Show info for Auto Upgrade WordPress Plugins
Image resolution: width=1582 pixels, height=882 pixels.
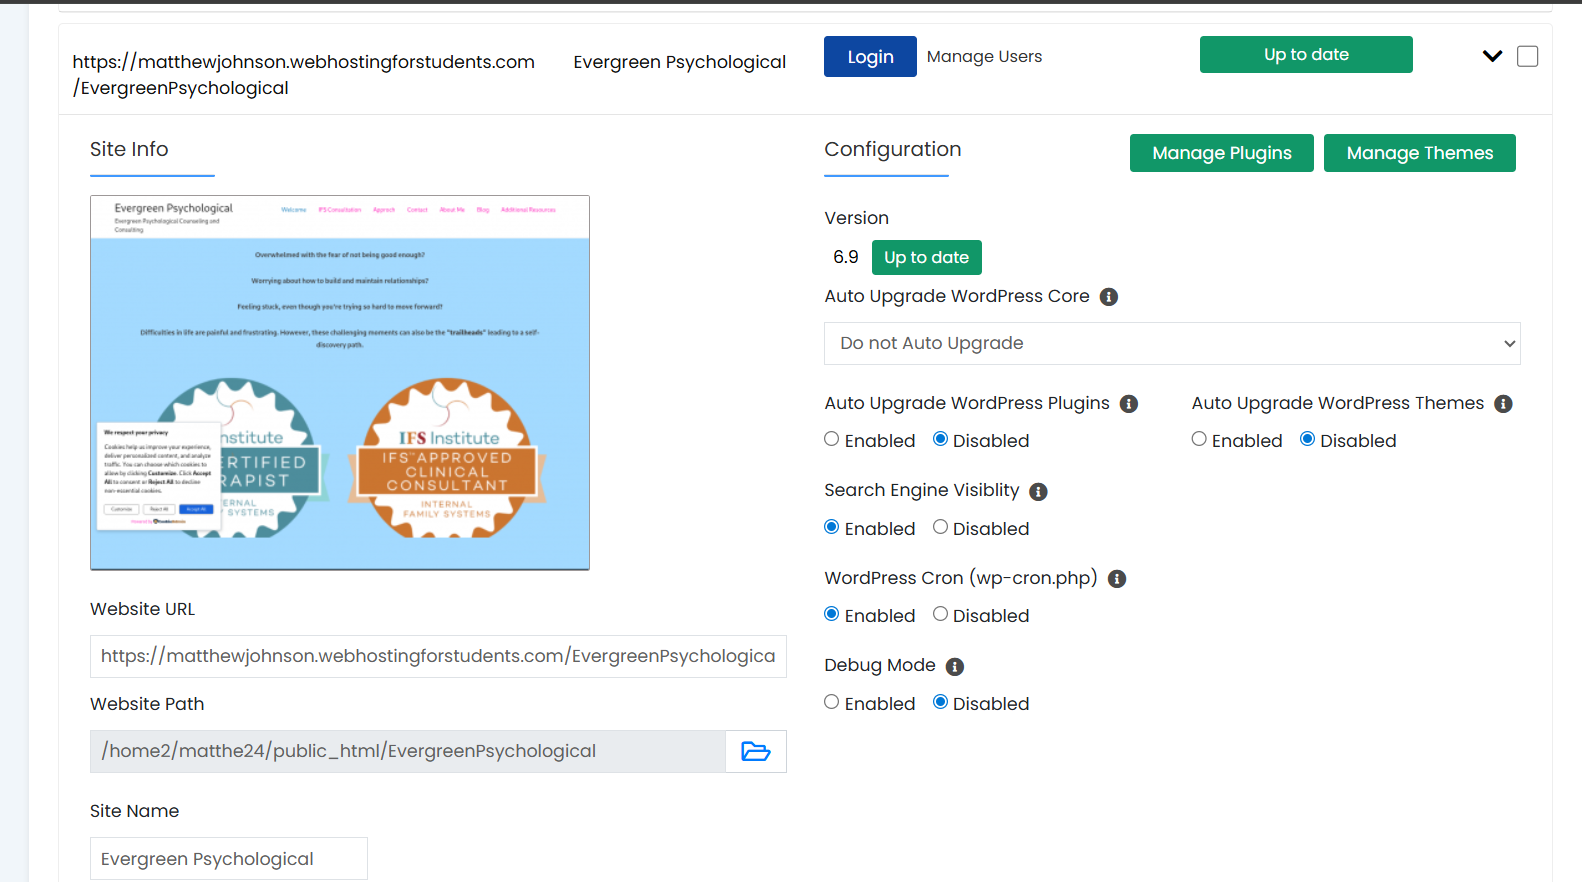point(1128,404)
